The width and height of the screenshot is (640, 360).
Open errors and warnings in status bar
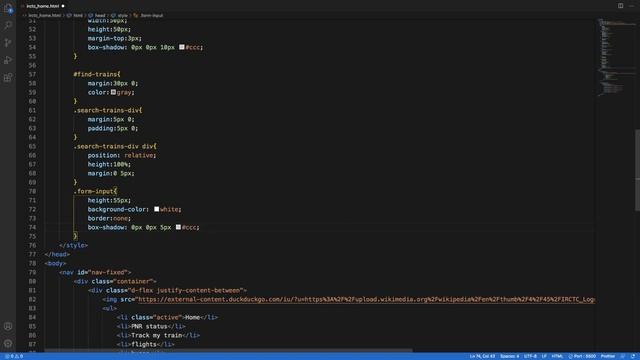point(14,356)
